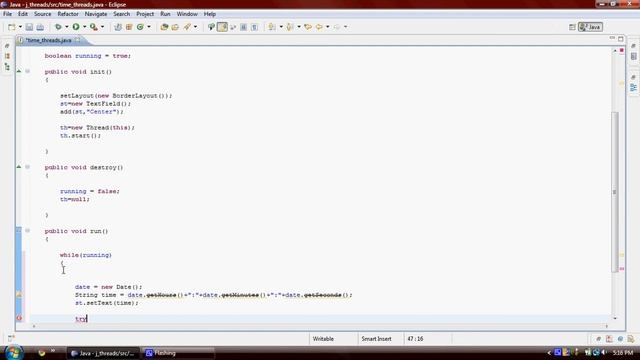Image resolution: width=640 pixels, height=360 pixels.
Task: Click the Forward navigation arrow icon
Action: click(337, 27)
